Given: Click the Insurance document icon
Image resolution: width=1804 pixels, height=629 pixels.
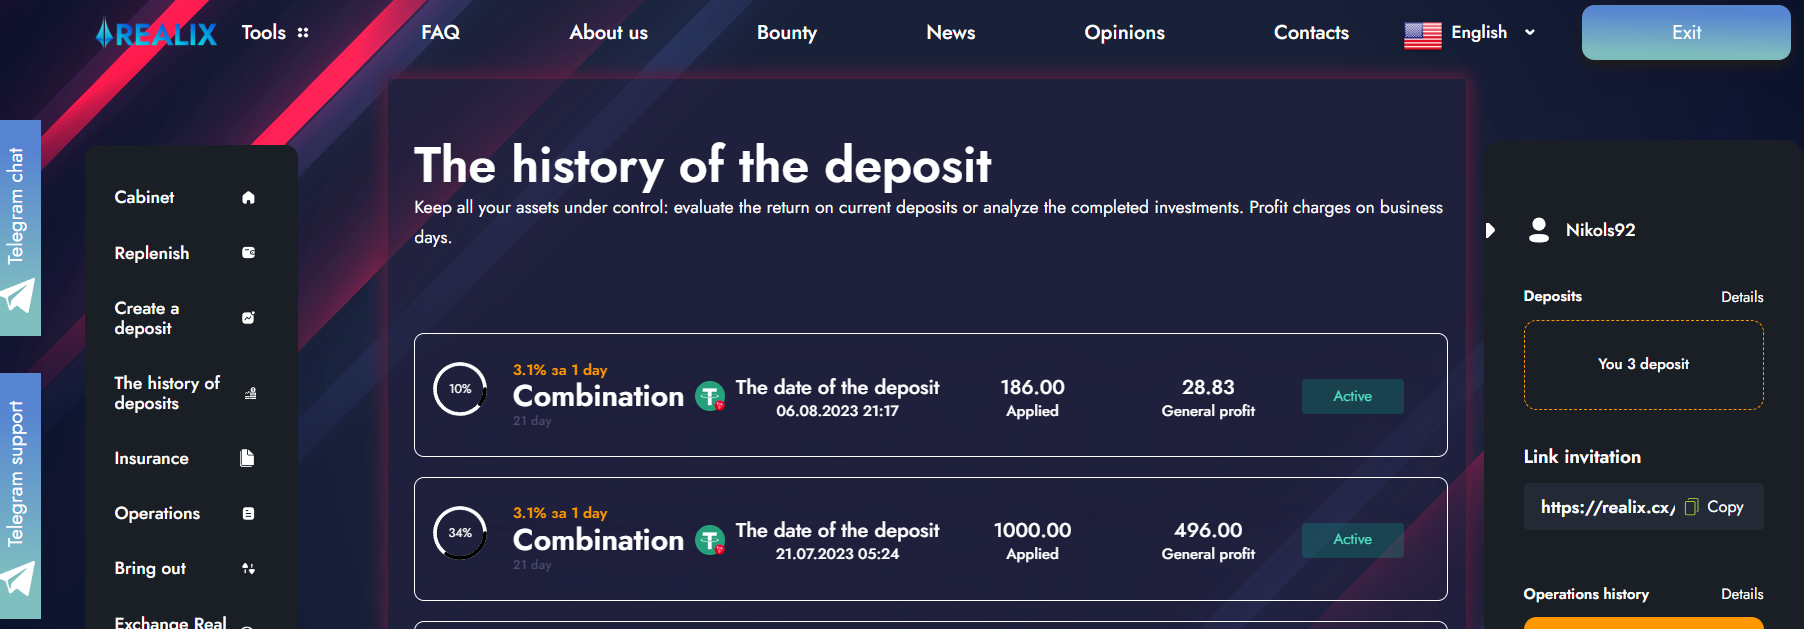Looking at the screenshot, I should (x=248, y=458).
